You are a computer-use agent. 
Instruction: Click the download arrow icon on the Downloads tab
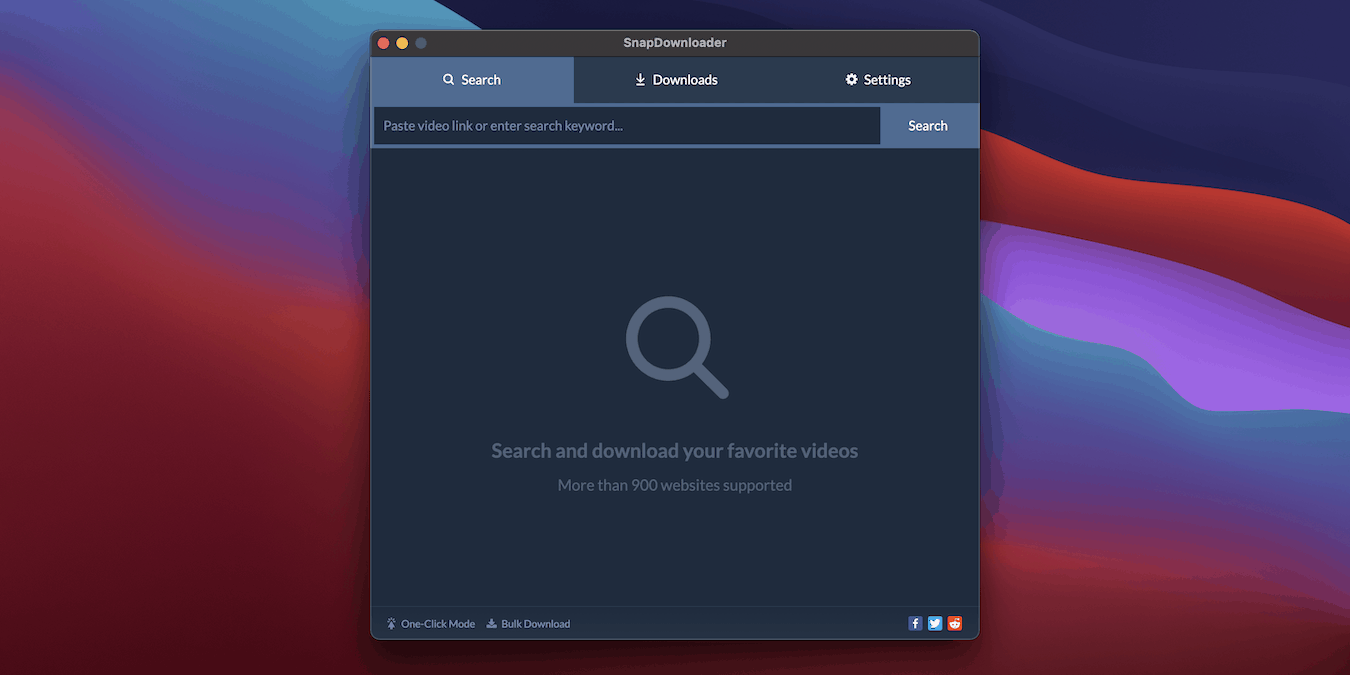(640, 79)
